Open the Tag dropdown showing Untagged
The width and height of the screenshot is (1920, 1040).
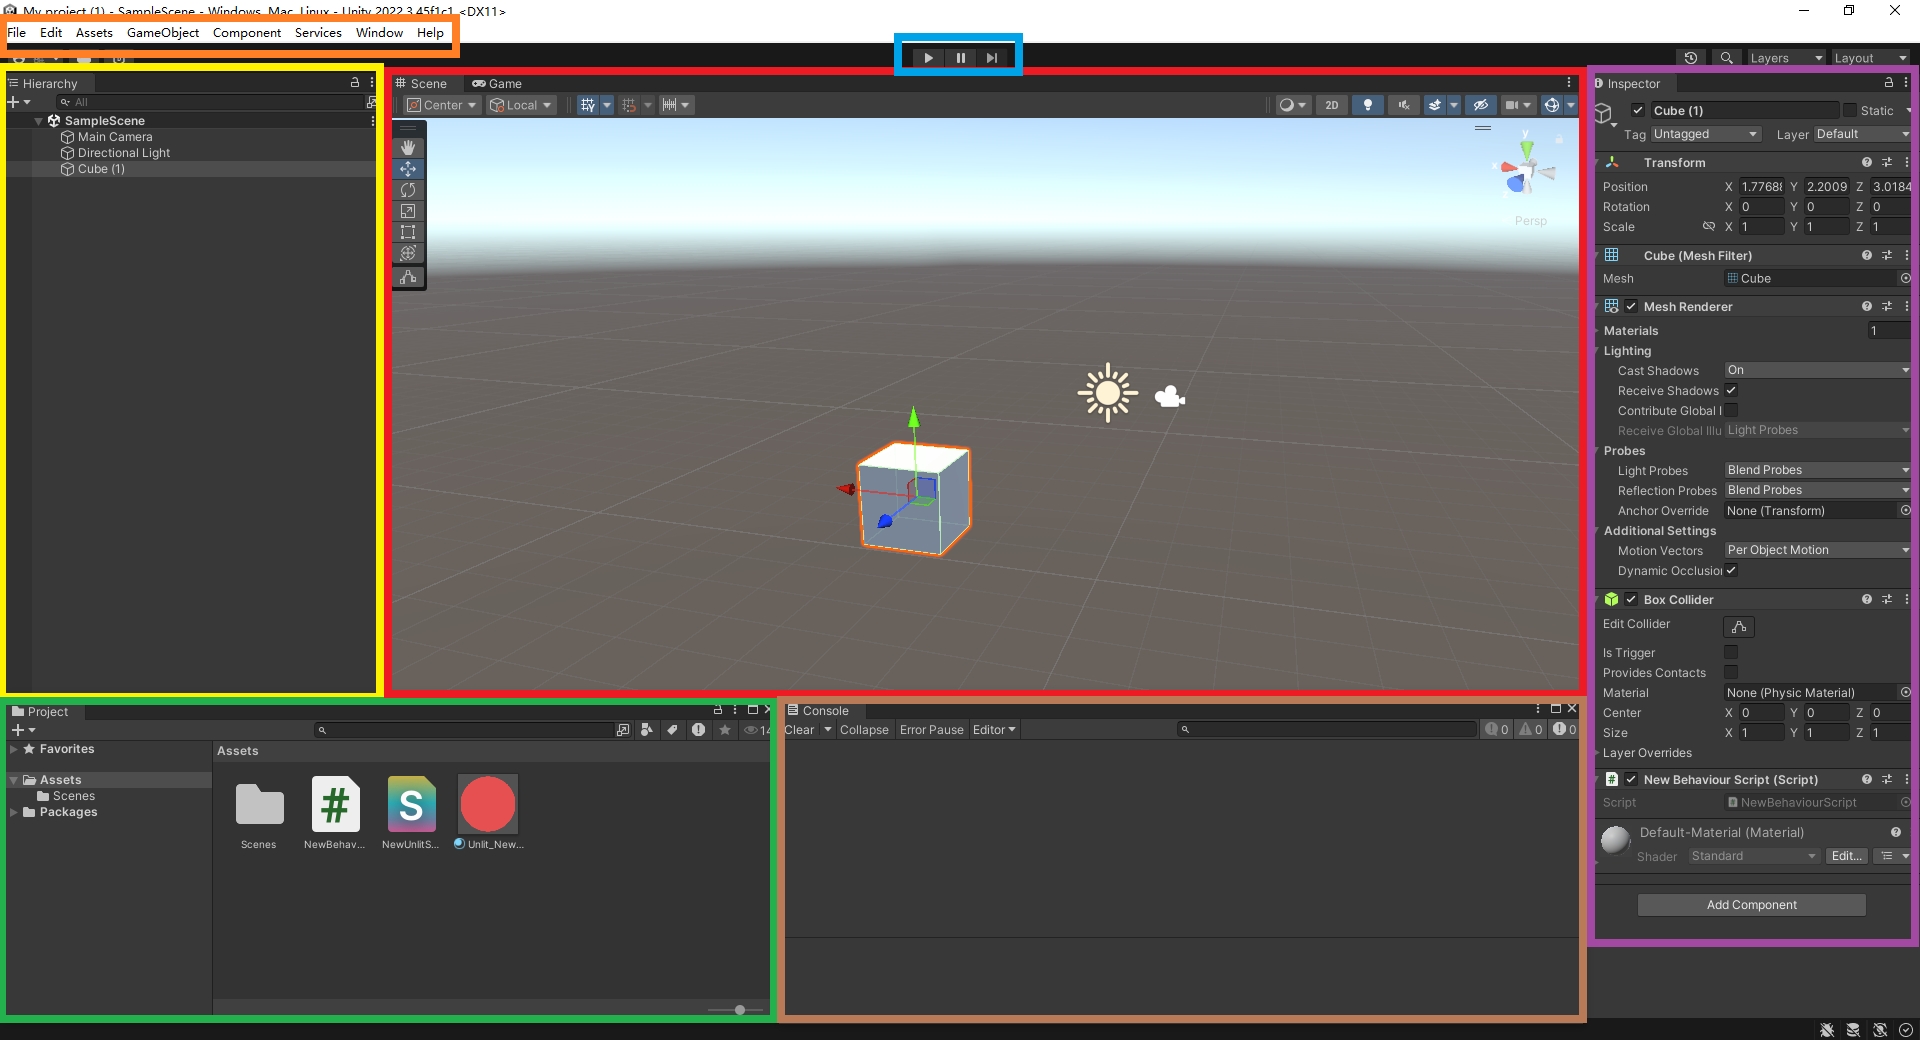(1705, 134)
